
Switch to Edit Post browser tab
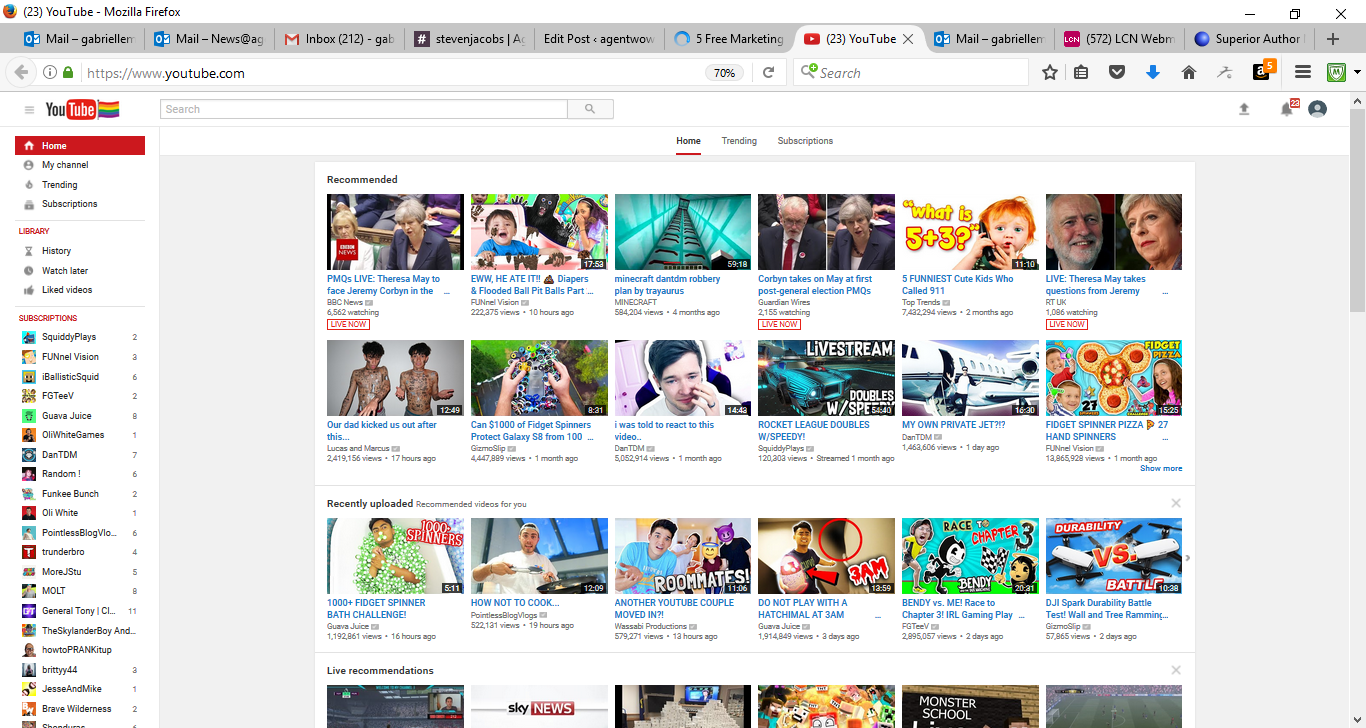click(x=599, y=39)
